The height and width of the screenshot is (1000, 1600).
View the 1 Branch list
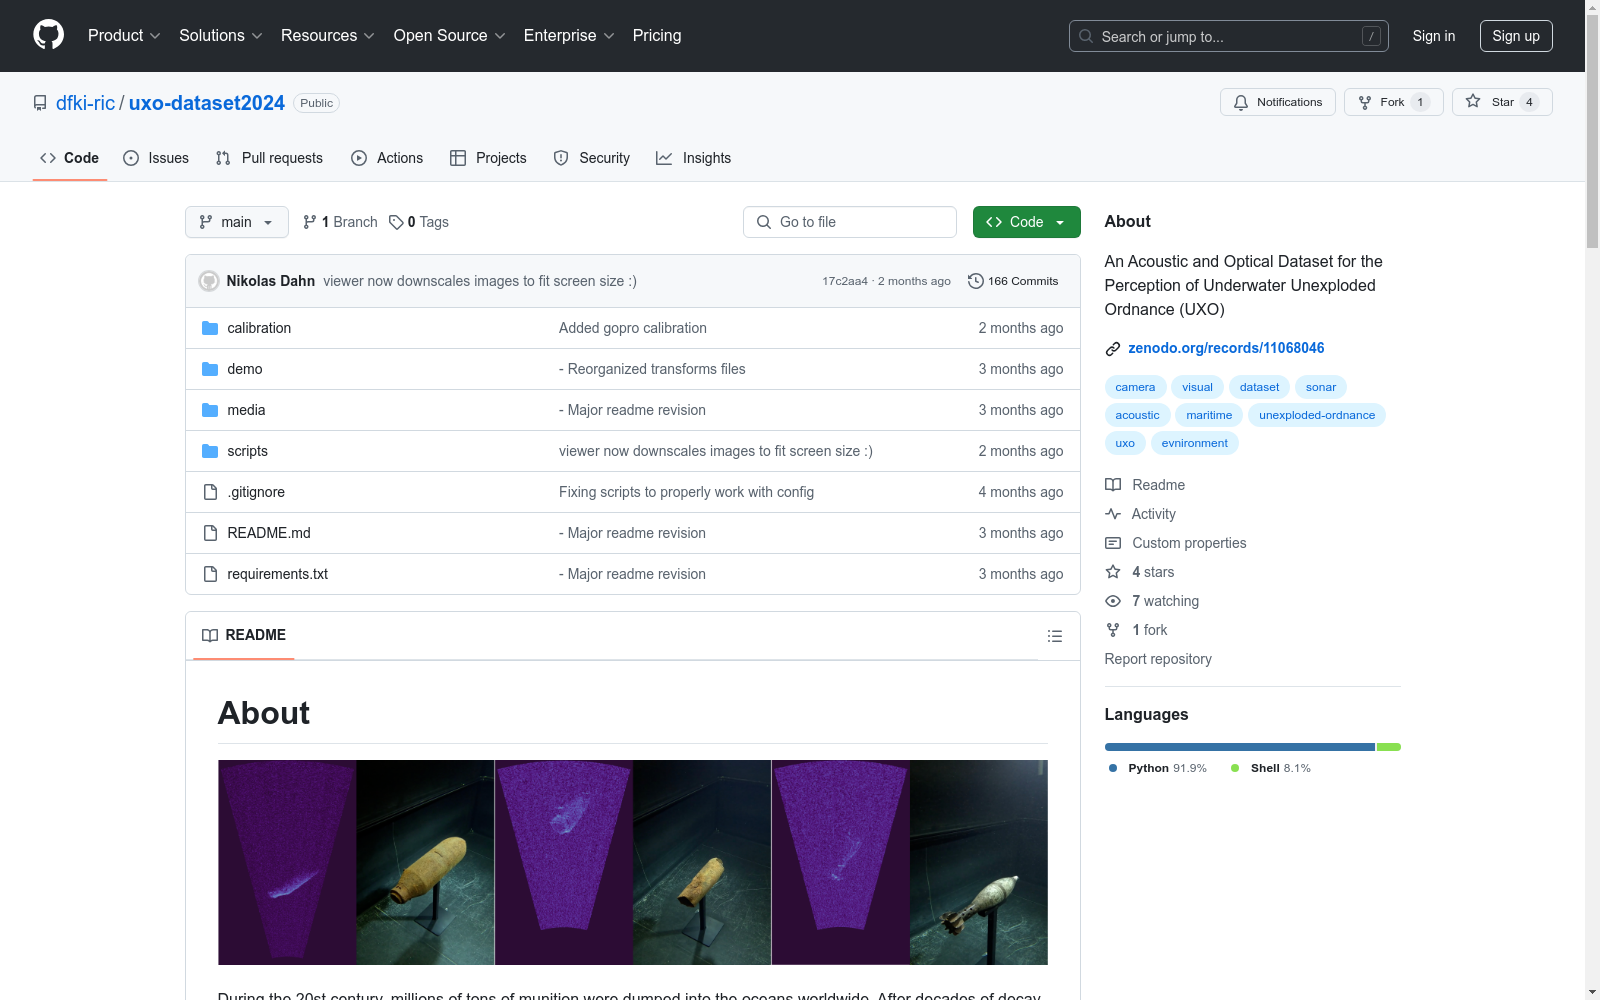[340, 222]
